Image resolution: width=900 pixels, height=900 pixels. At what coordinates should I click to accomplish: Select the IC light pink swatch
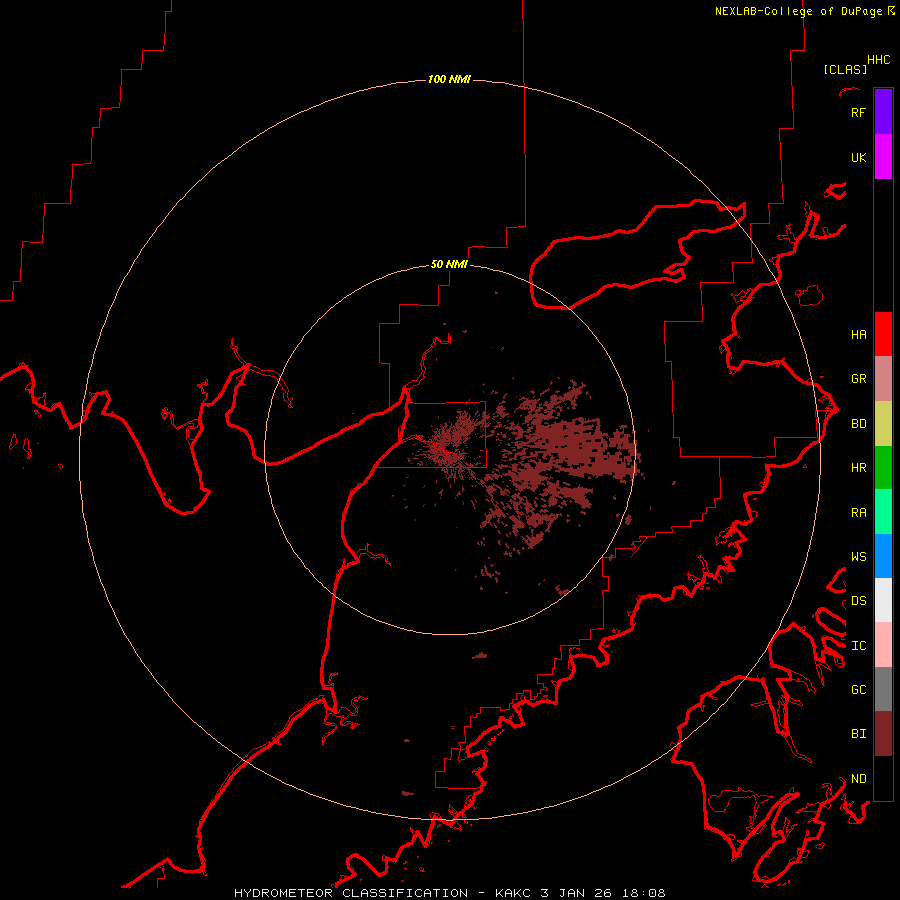click(x=883, y=645)
